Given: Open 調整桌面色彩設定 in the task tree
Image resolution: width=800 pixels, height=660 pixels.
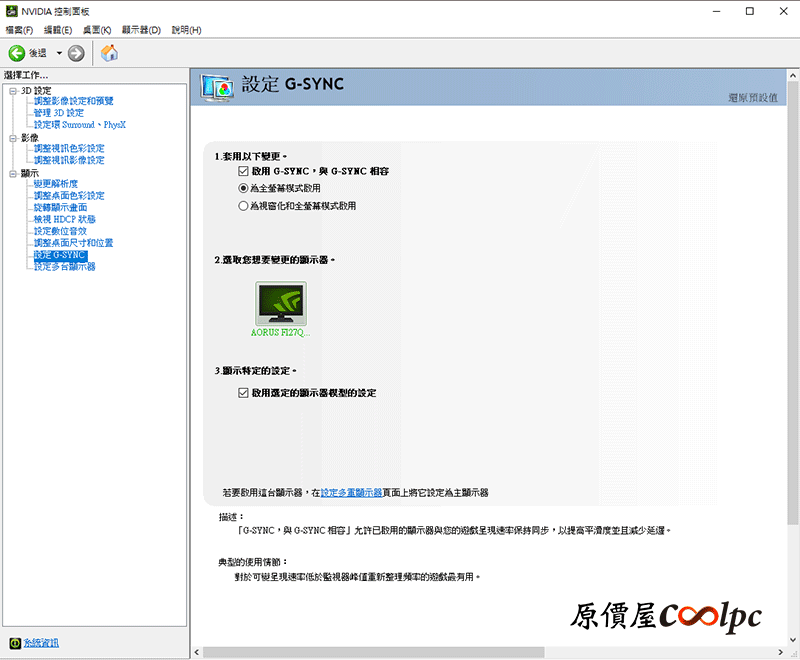Looking at the screenshot, I should [x=69, y=195].
